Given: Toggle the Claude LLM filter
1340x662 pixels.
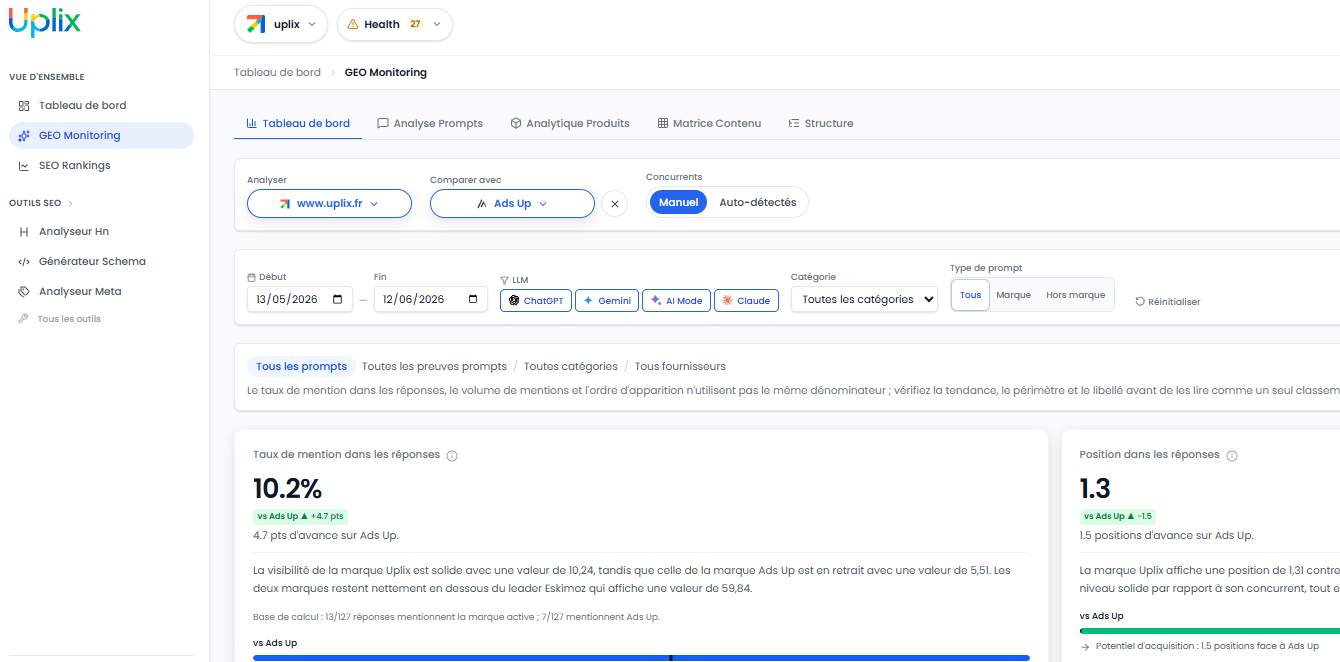Looking at the screenshot, I should (x=746, y=300).
